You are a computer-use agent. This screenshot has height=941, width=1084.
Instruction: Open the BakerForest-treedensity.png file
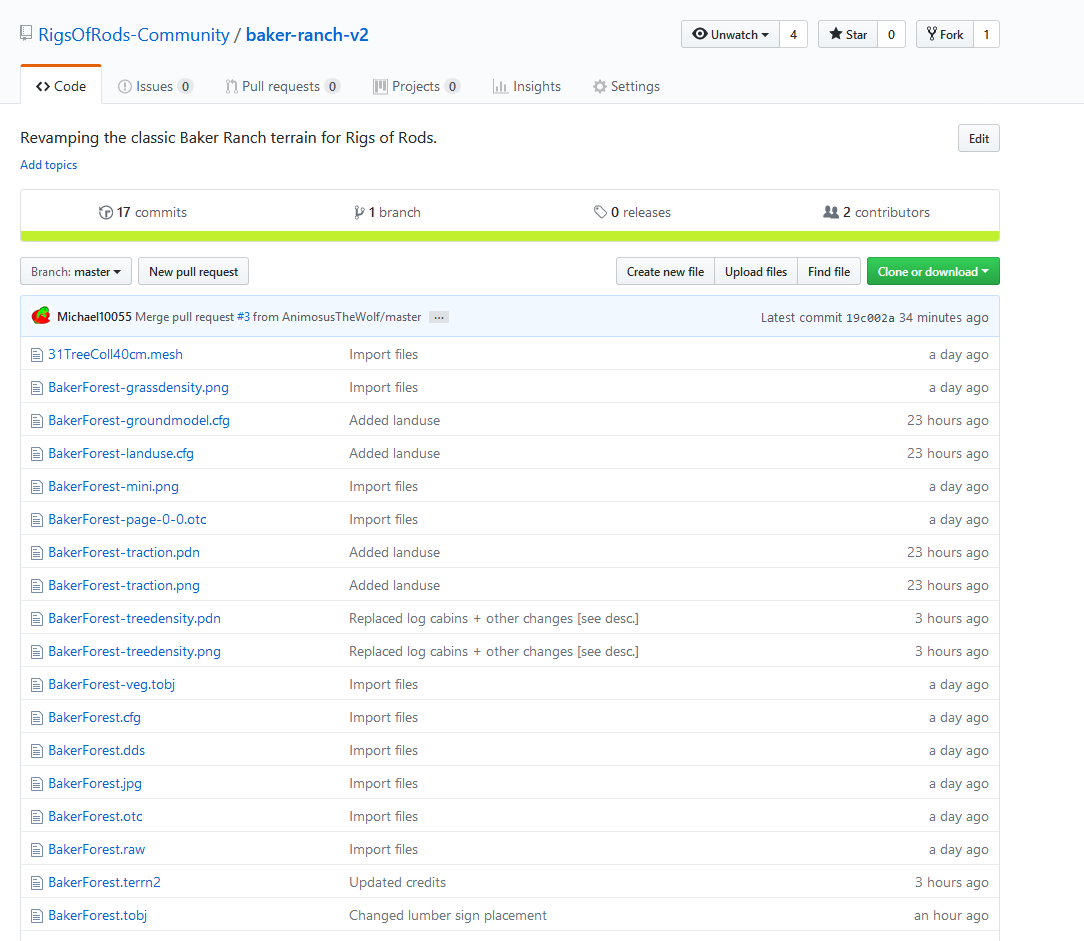(x=134, y=651)
